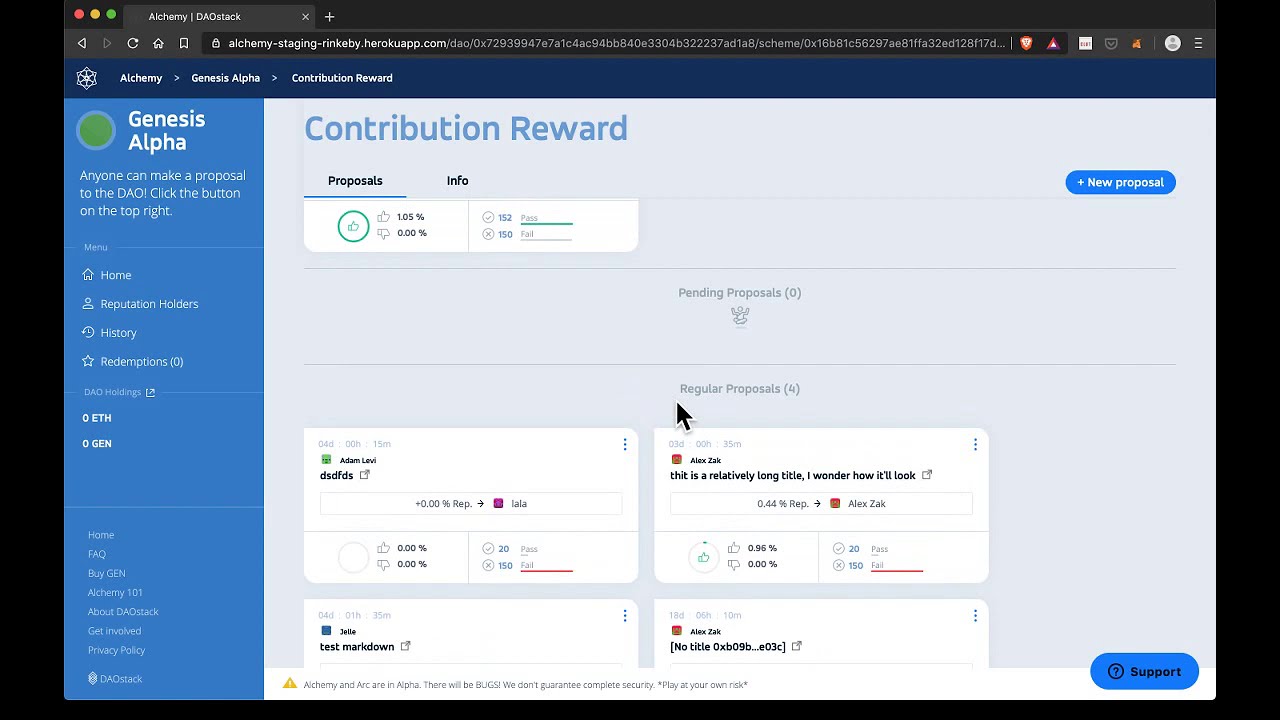Reload the page with the refresh icon
This screenshot has width=1280, height=720.
point(132,43)
